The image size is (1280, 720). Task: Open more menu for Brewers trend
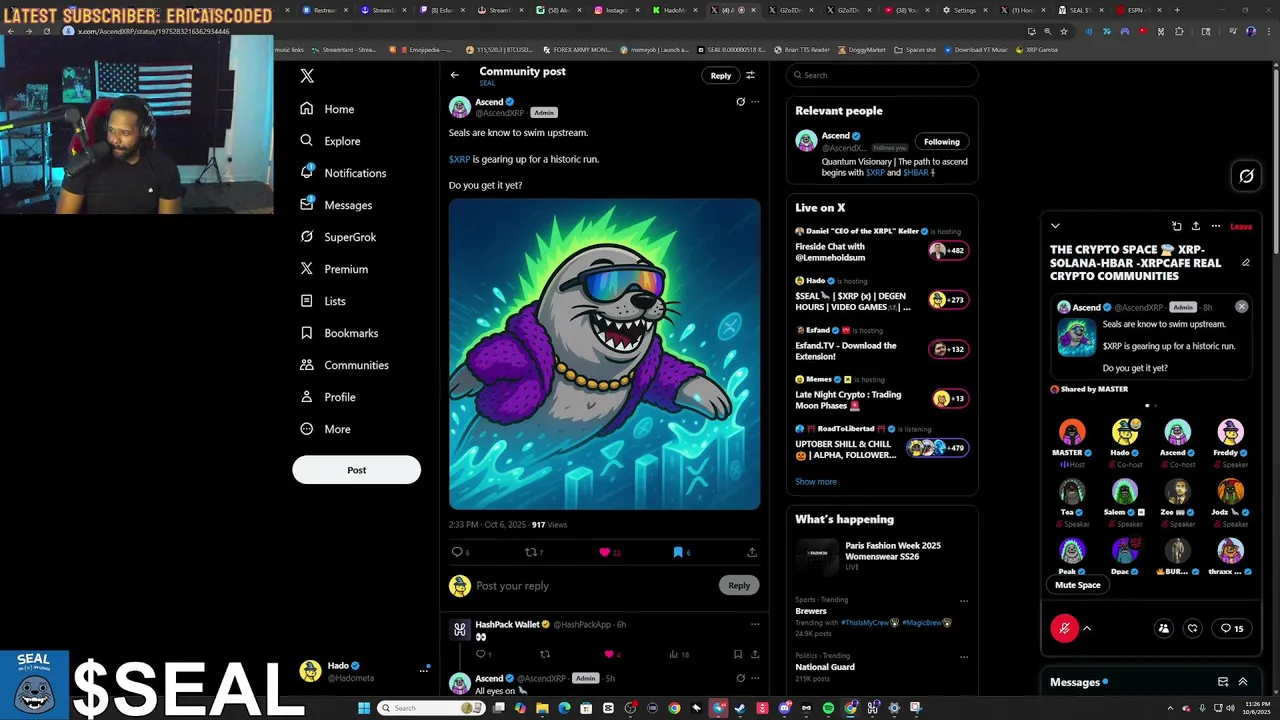(964, 601)
